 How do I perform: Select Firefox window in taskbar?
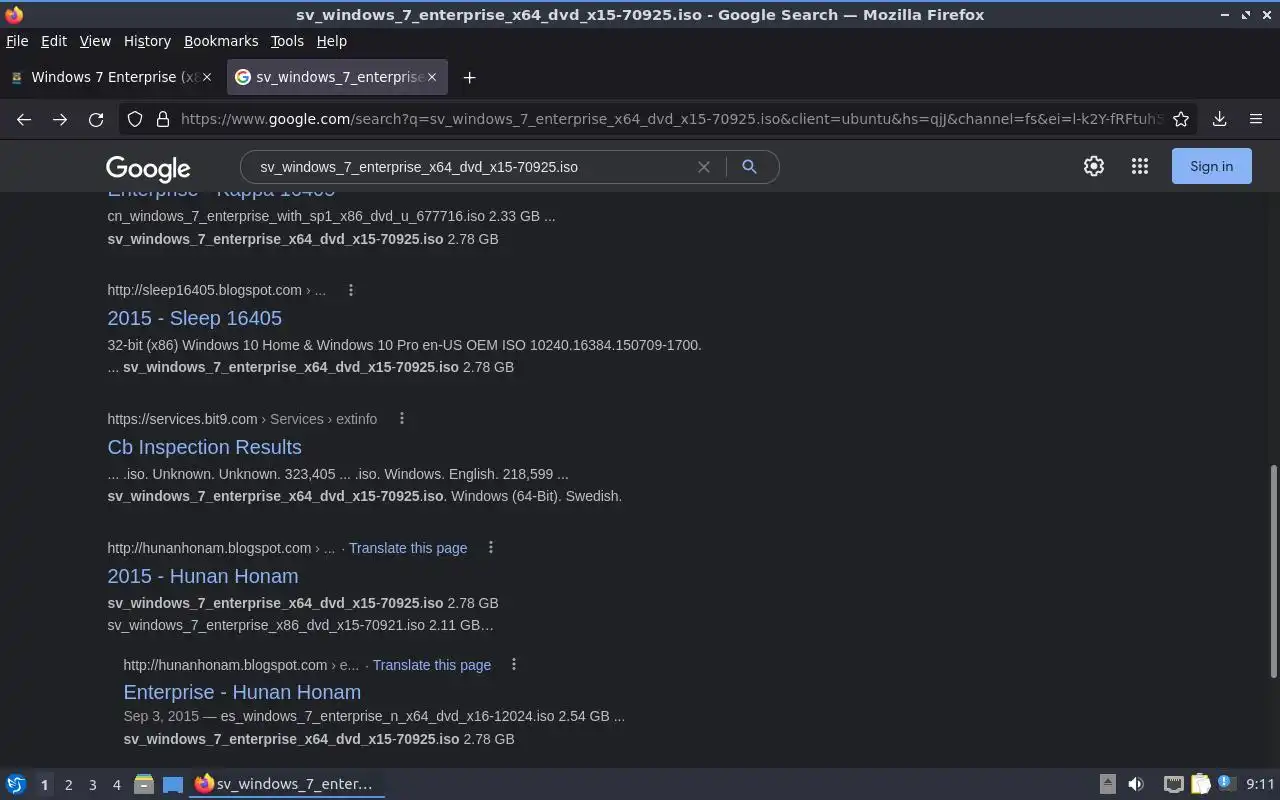[x=287, y=785]
